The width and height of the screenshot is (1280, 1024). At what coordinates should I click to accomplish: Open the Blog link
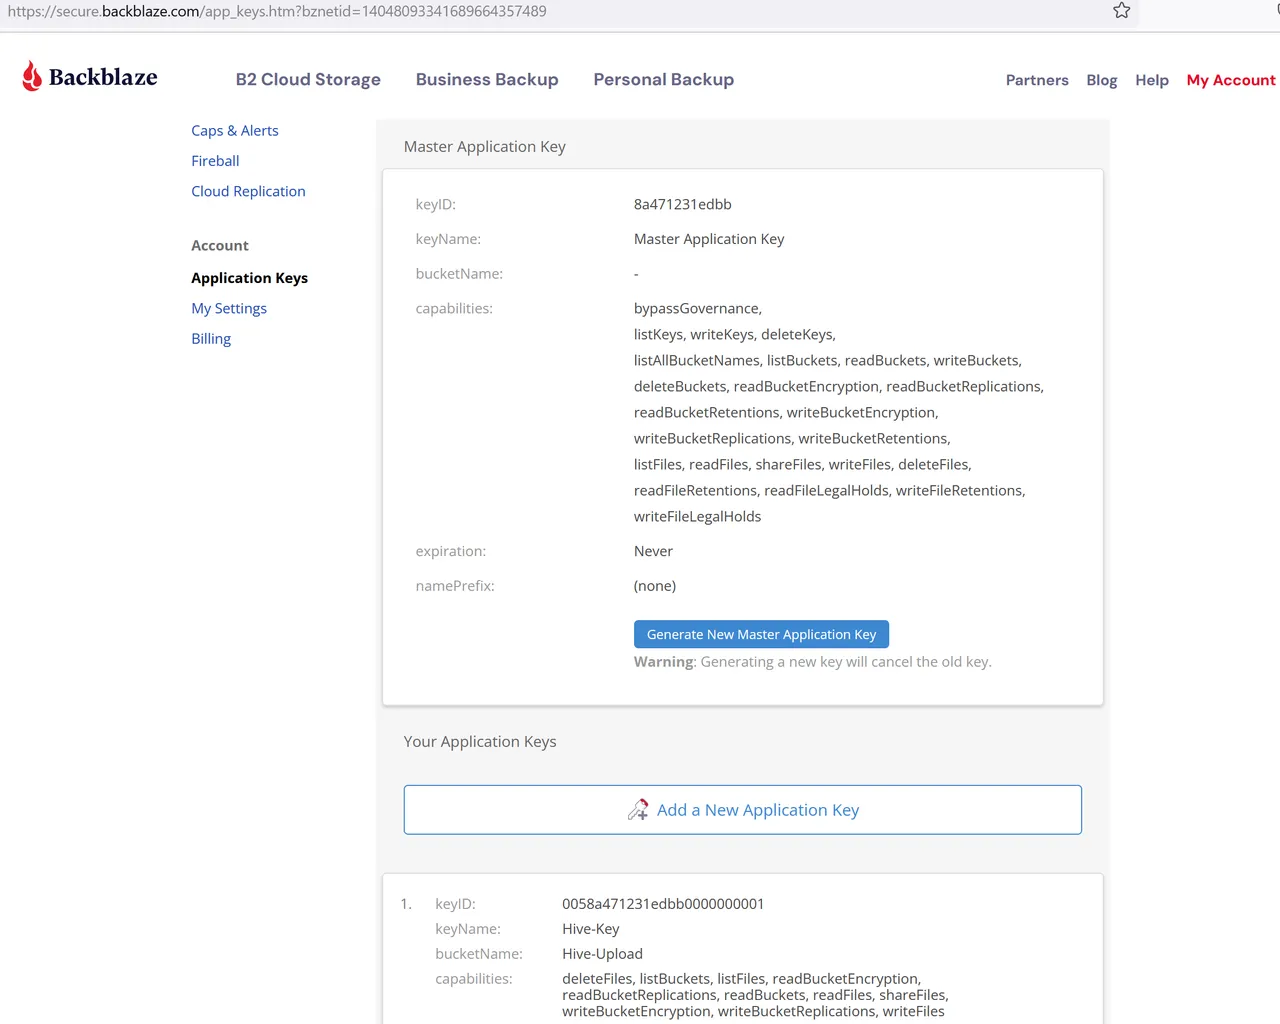click(x=1102, y=80)
